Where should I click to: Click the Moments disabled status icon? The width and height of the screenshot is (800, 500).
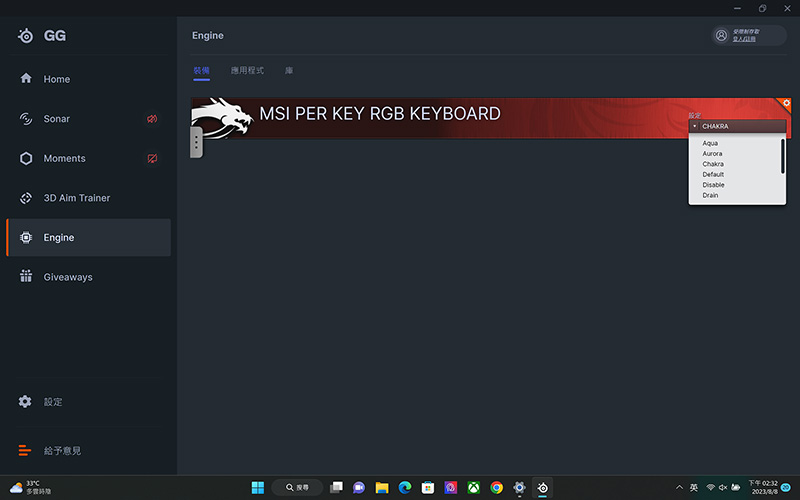pyautogui.click(x=152, y=158)
